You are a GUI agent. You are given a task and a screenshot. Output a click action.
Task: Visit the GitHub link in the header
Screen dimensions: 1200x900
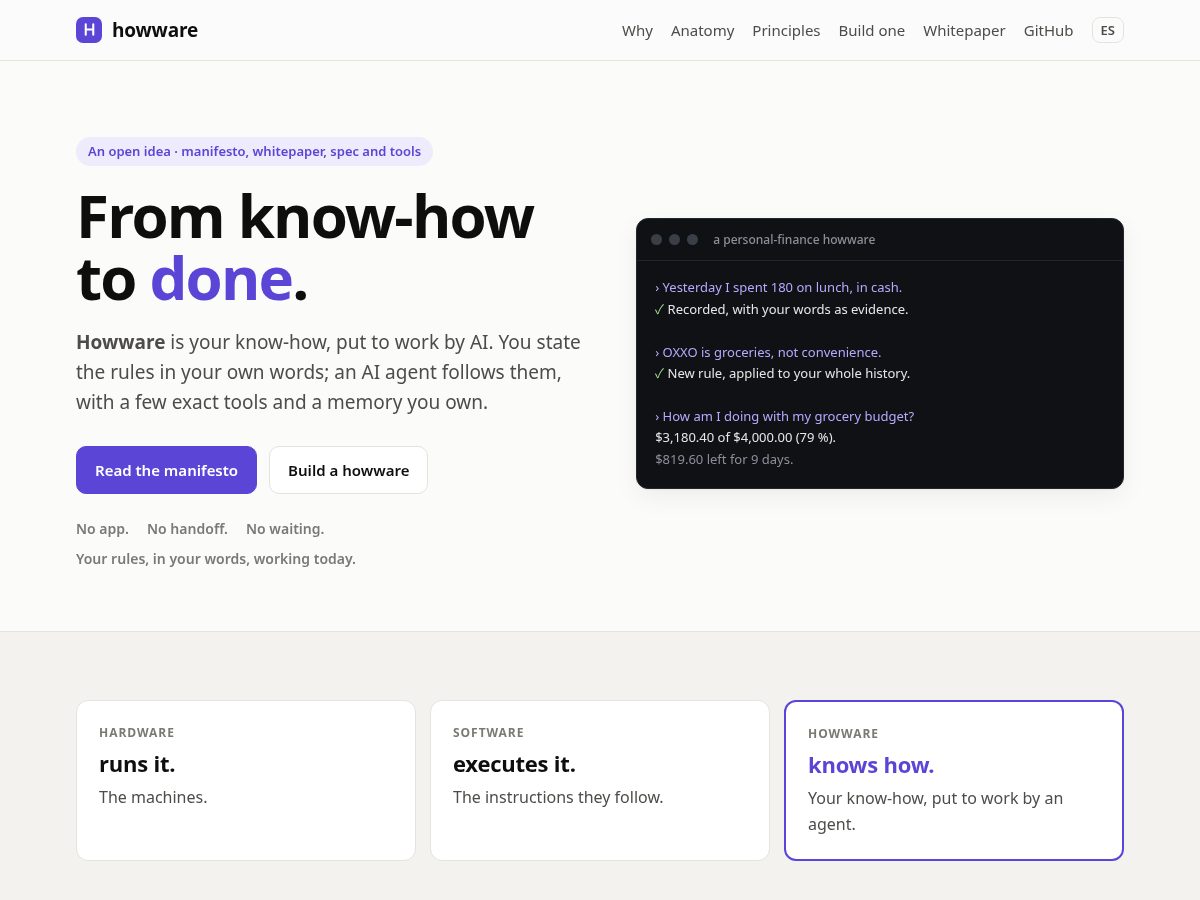[1048, 31]
